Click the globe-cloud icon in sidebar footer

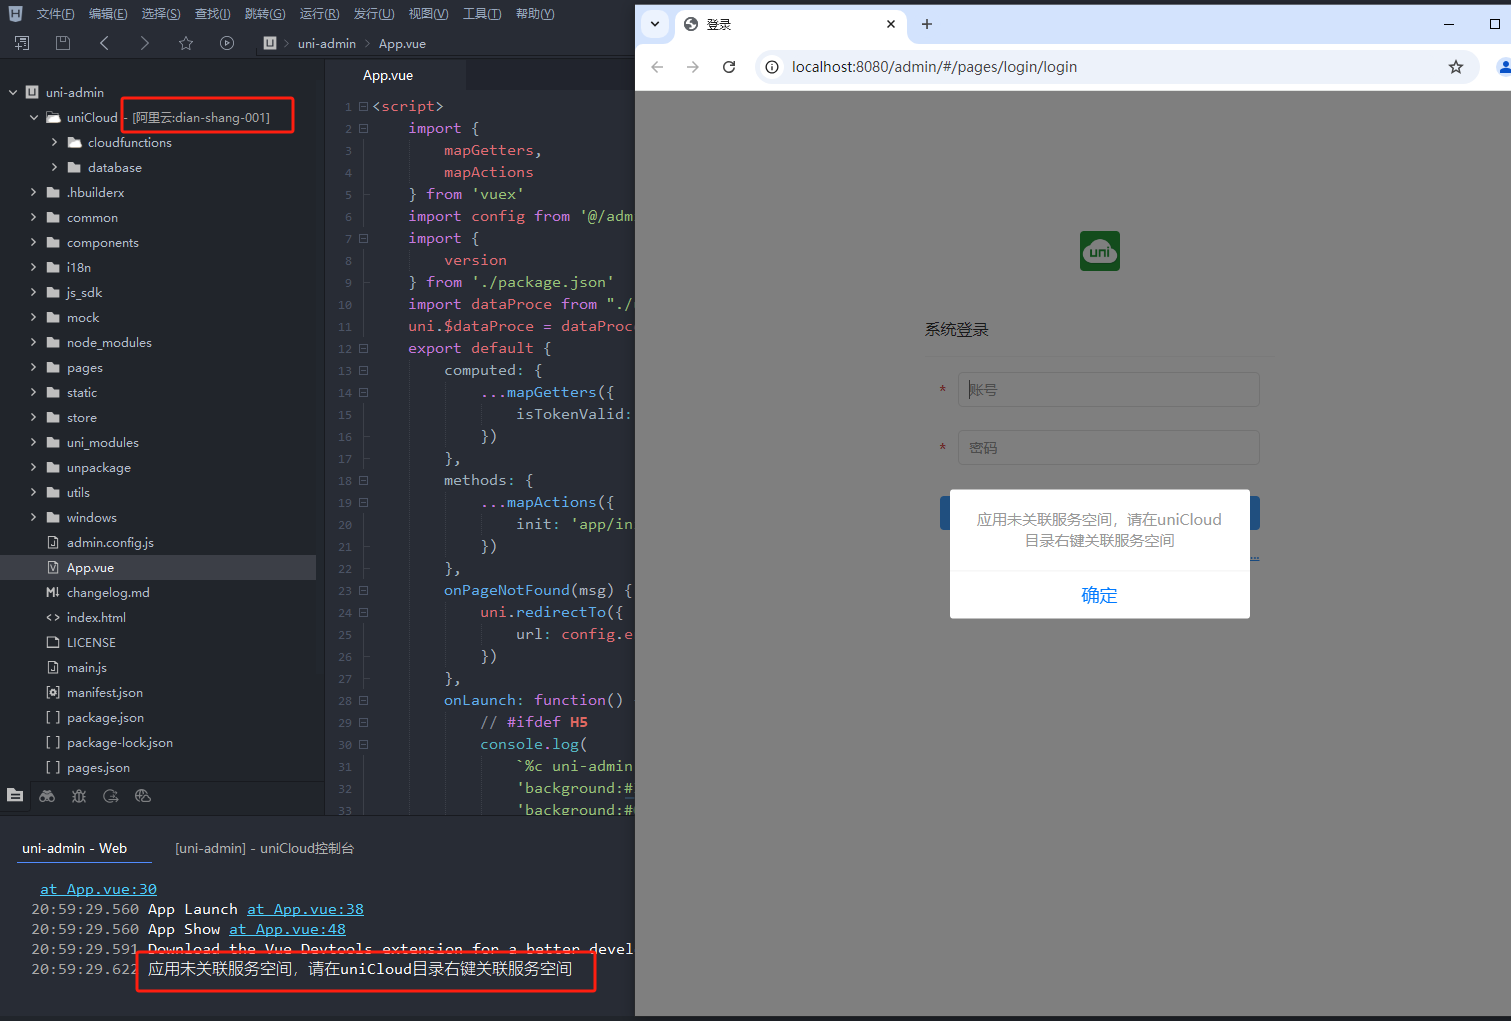[x=143, y=796]
